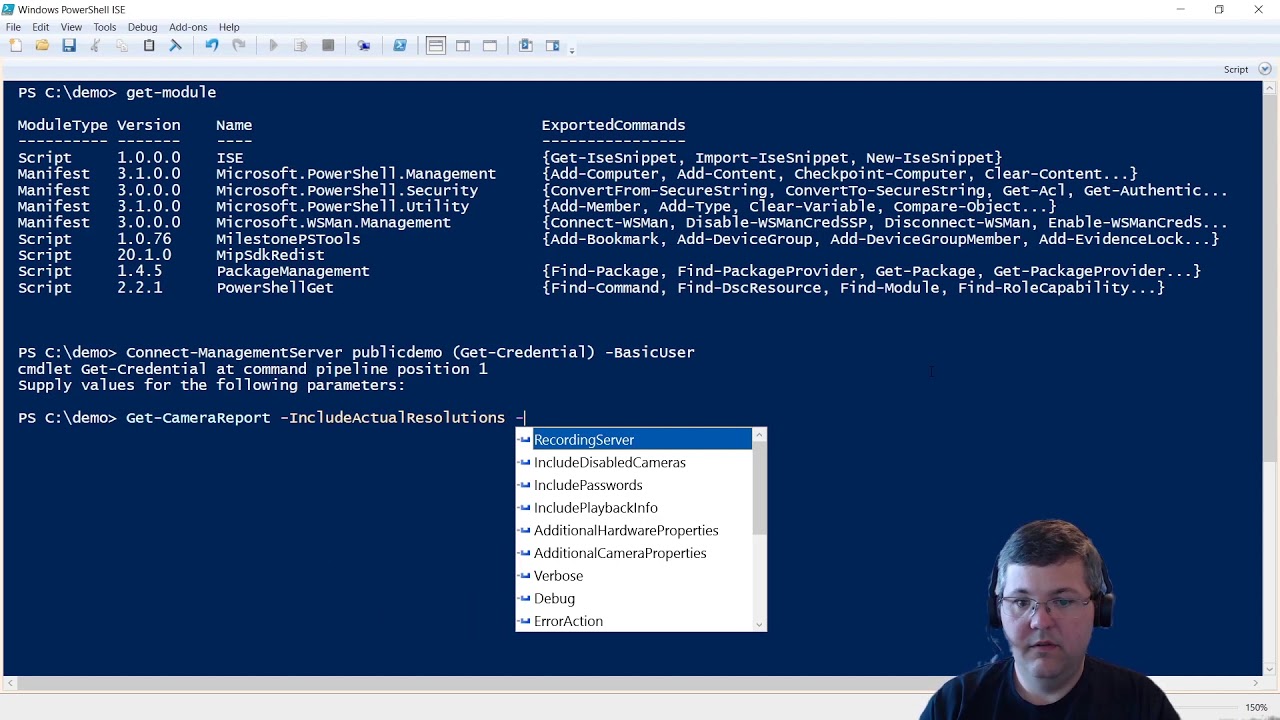1280x720 pixels.
Task: Select Debug parameter in IntelliSense list
Action: tap(634, 598)
